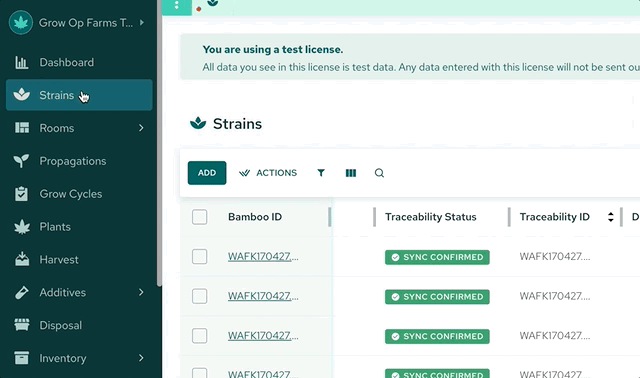Viewport: 640px width, 378px height.
Task: Click the Dashboard bar chart icon
Action: pos(21,62)
